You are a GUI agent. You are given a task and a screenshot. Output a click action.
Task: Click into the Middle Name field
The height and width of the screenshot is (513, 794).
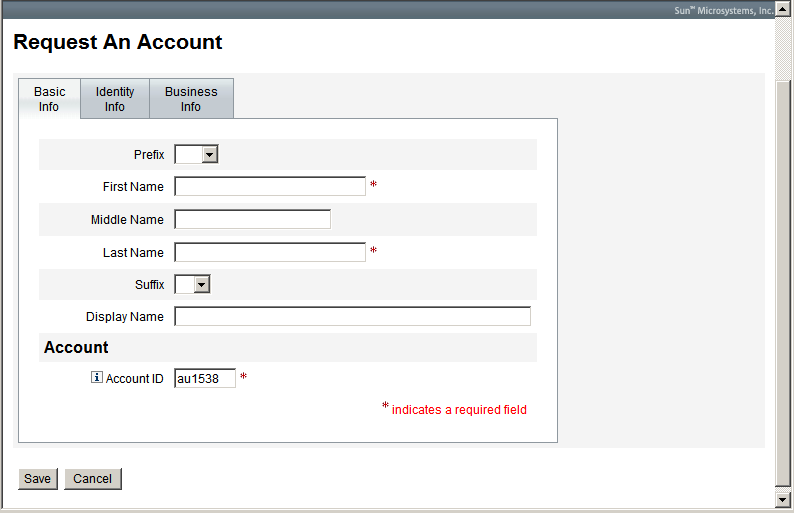tap(252, 220)
